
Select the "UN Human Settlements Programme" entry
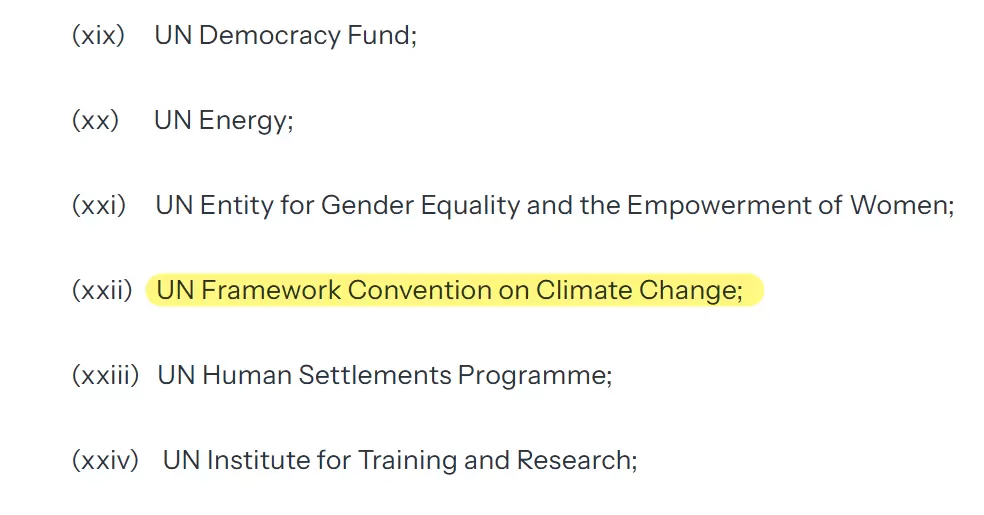(384, 376)
